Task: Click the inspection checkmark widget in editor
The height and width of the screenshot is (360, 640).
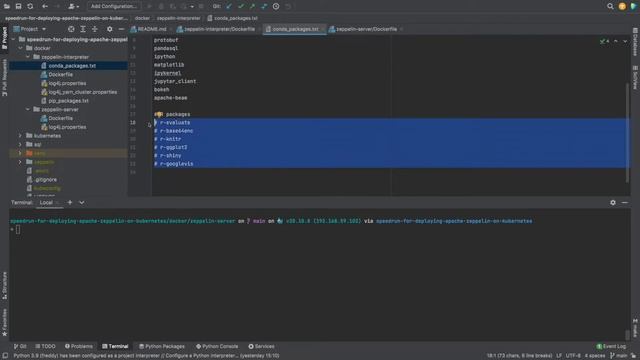Action: pos(604,41)
